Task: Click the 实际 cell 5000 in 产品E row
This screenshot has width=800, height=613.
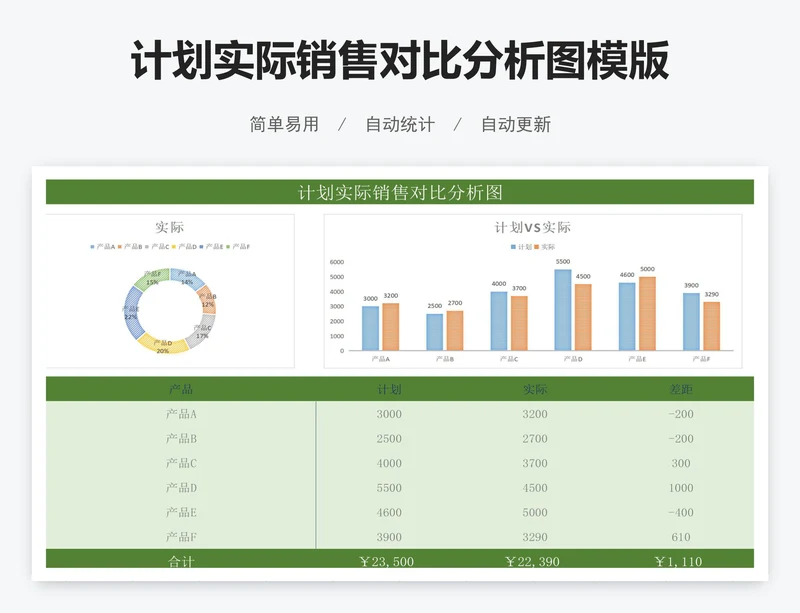Action: [x=535, y=512]
